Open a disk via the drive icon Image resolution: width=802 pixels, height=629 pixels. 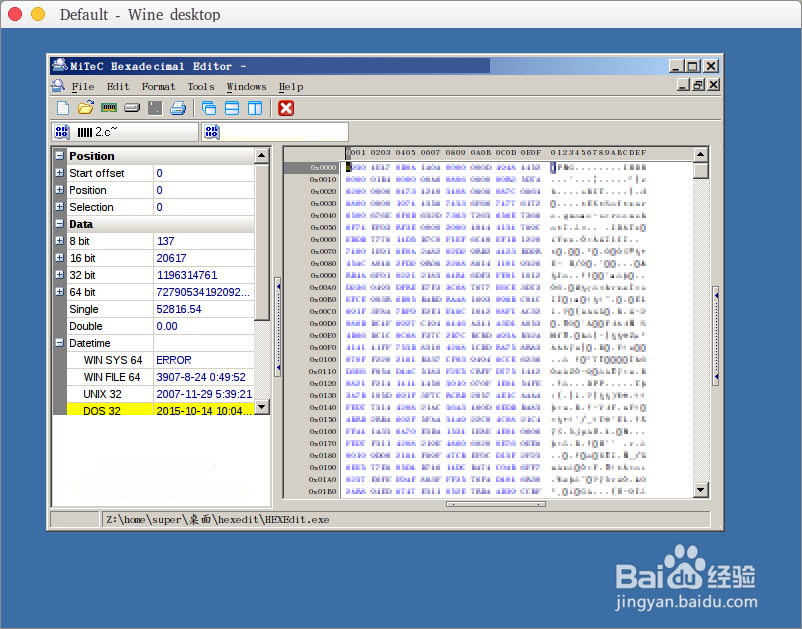(132, 108)
